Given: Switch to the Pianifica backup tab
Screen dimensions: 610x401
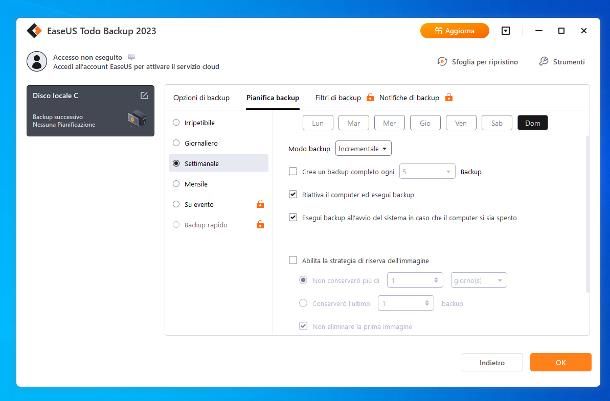Looking at the screenshot, I should coord(273,98).
